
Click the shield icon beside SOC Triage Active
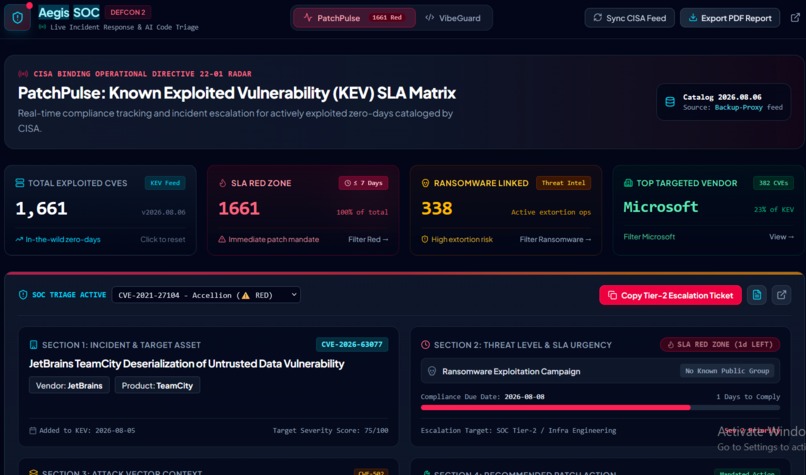point(23,295)
